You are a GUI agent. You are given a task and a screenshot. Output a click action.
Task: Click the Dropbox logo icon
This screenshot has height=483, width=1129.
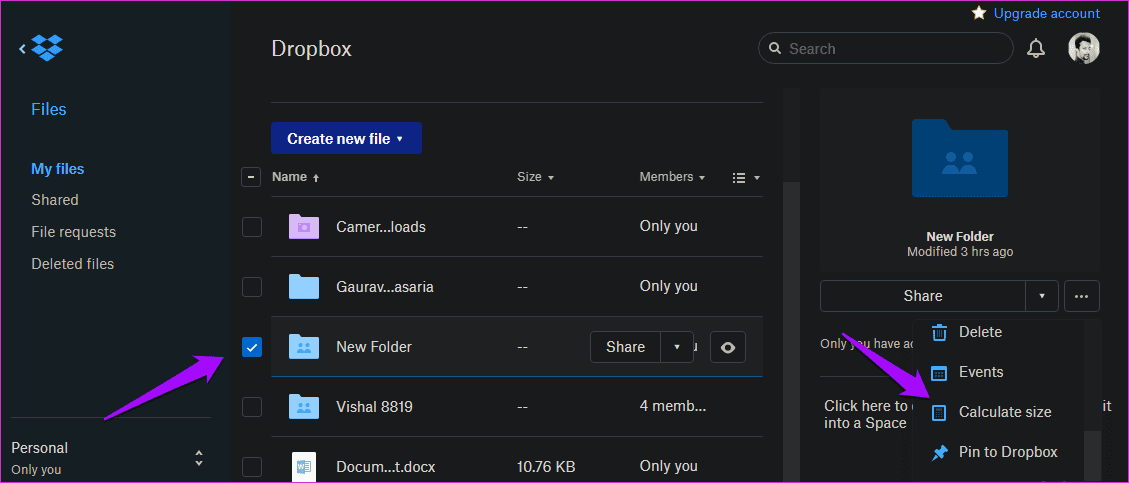click(x=48, y=48)
